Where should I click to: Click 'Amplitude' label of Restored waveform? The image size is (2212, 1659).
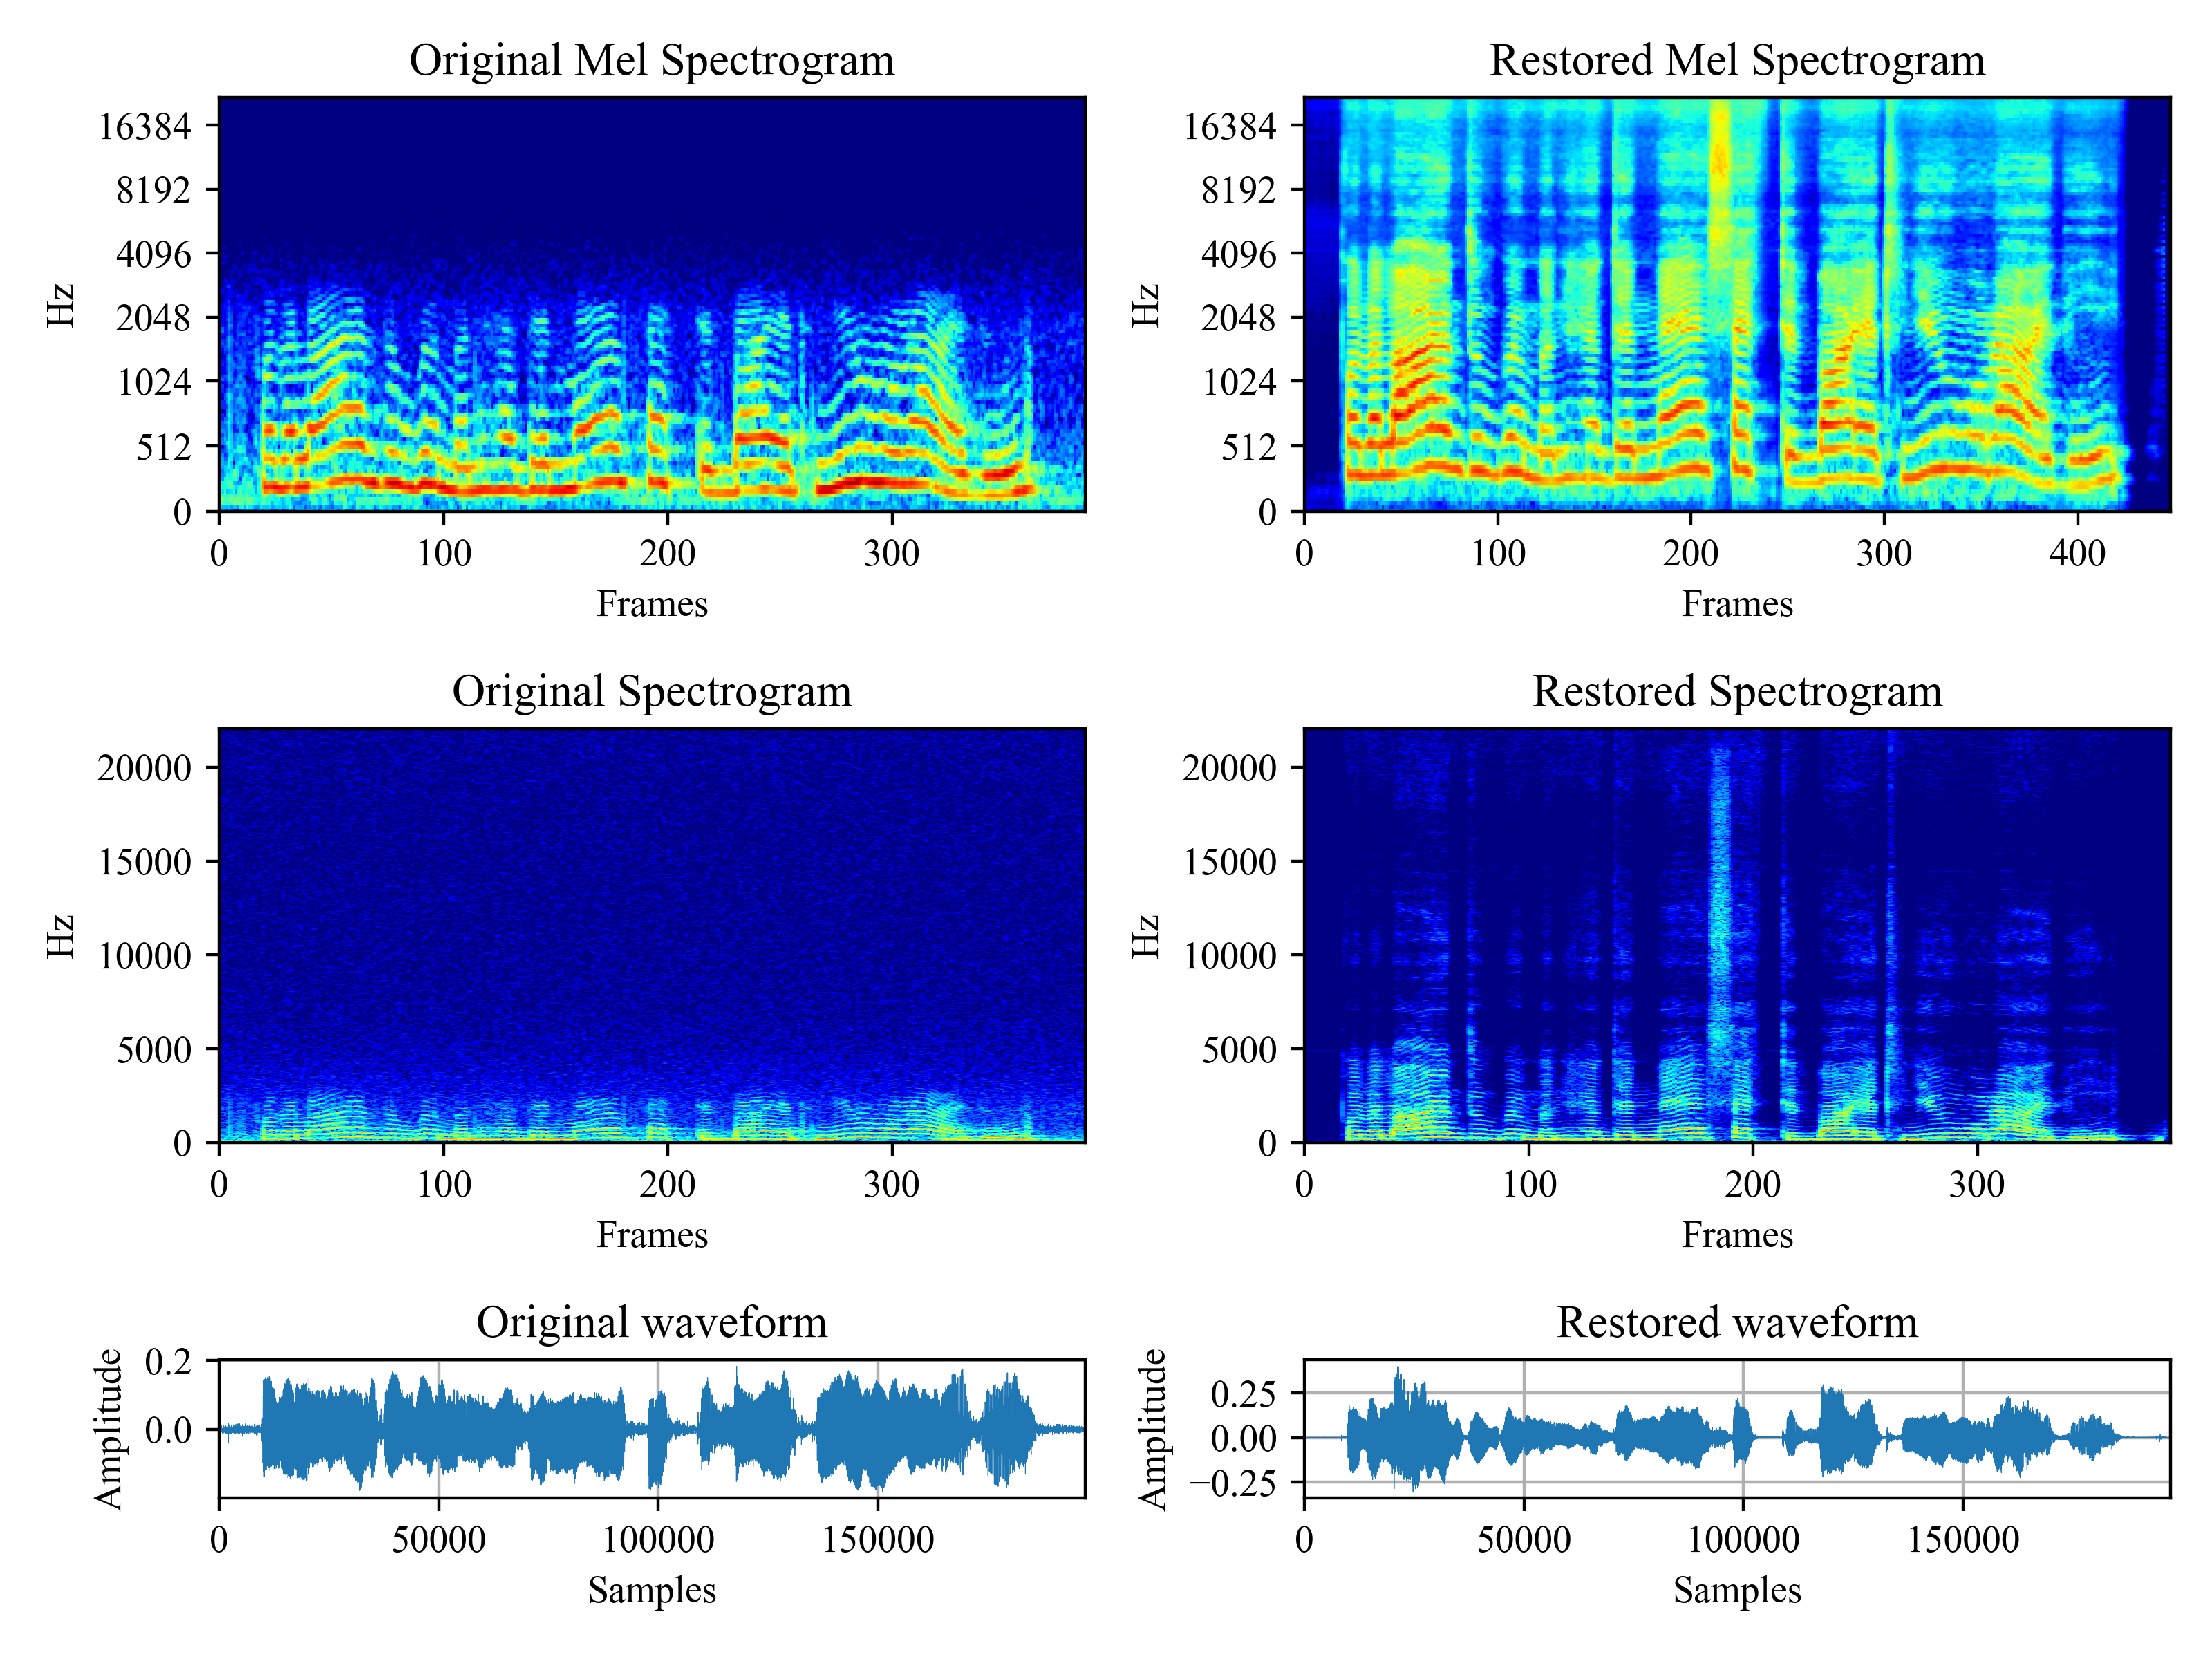[x=1153, y=1428]
